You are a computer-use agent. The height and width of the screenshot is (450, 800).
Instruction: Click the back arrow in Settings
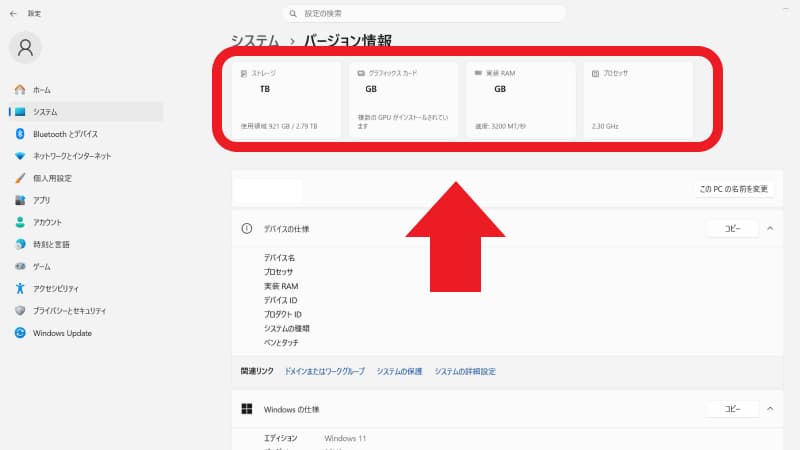tap(13, 14)
